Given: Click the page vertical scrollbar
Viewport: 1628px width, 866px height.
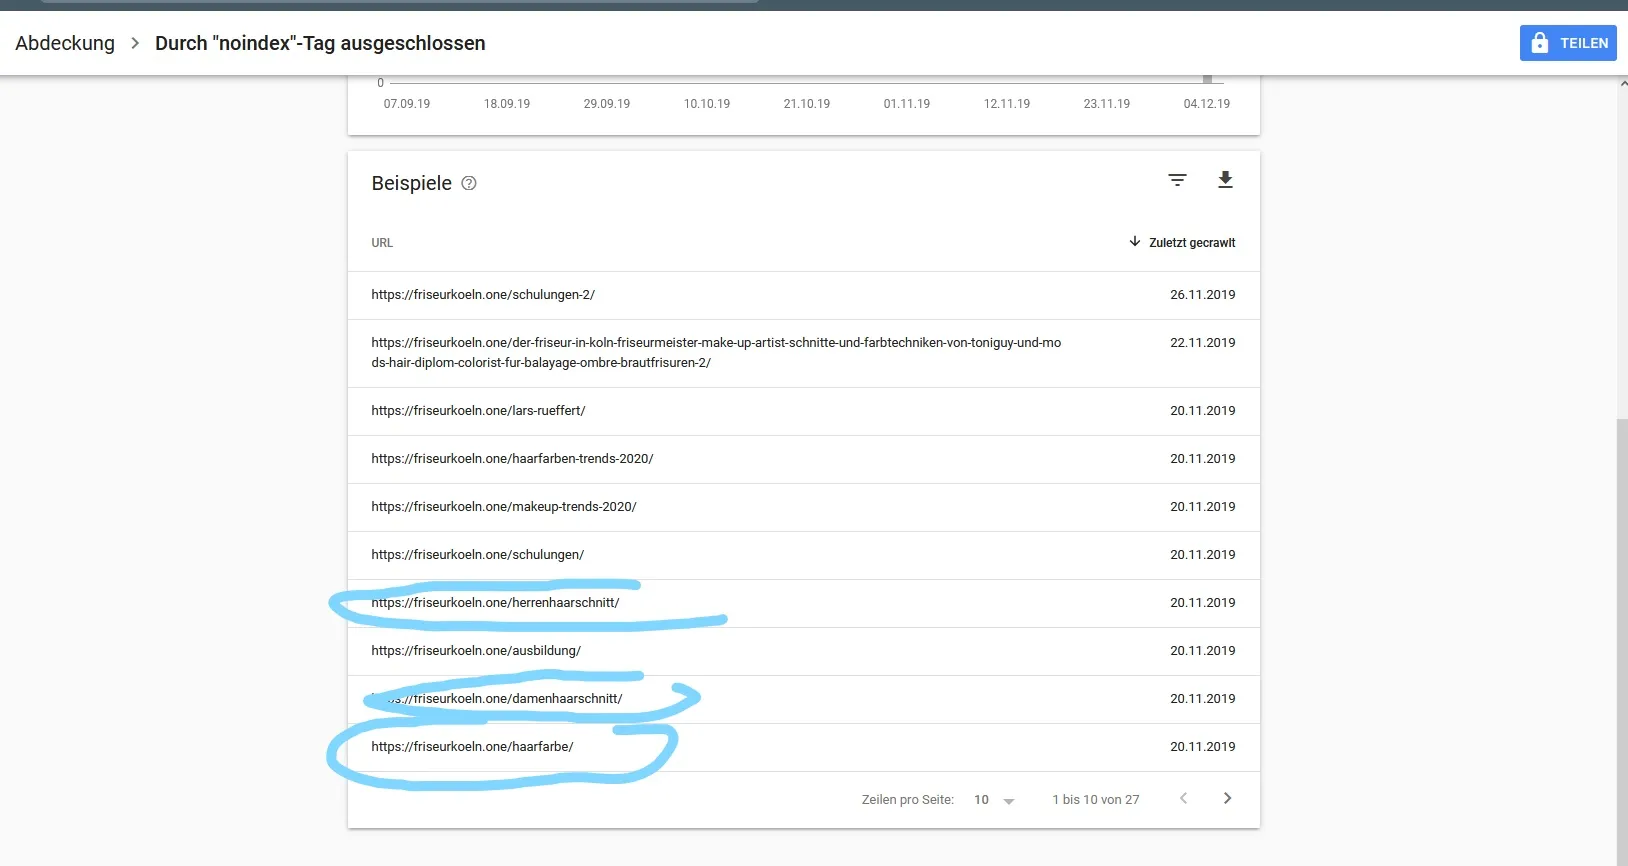Looking at the screenshot, I should (x=1622, y=640).
